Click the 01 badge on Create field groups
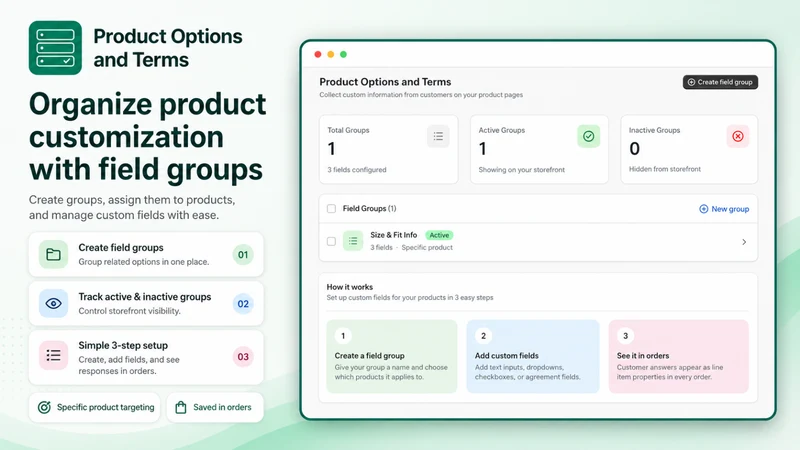Screen dimensions: 800x450 (243, 255)
